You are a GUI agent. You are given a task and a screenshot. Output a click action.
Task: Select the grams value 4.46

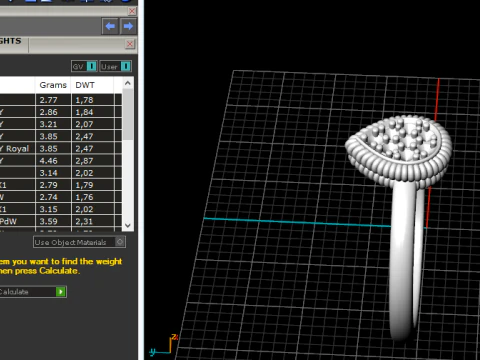coord(53,161)
